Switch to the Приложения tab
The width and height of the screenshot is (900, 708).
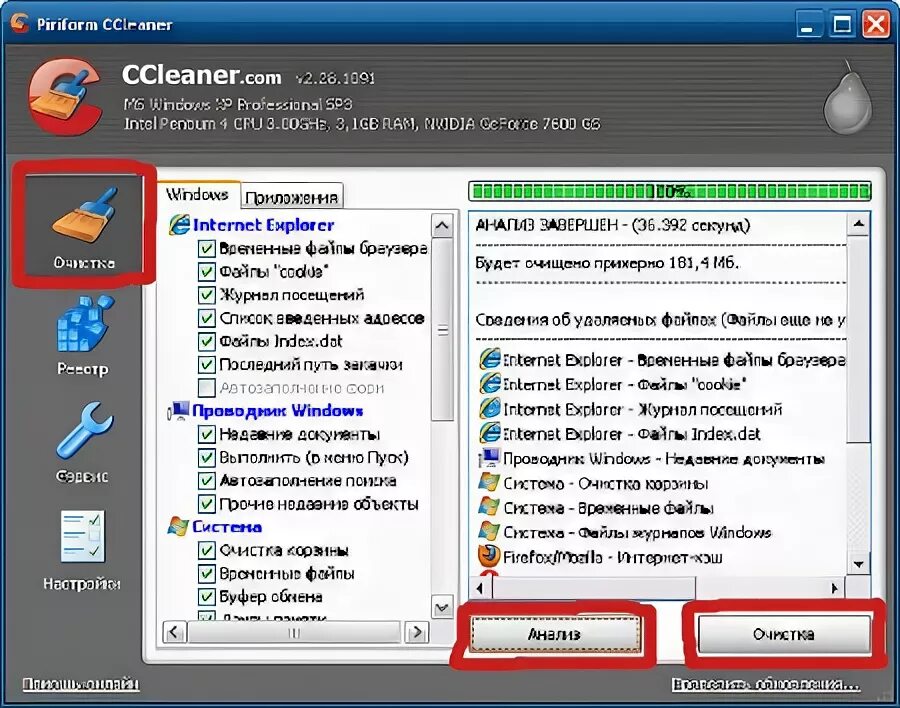click(x=292, y=197)
